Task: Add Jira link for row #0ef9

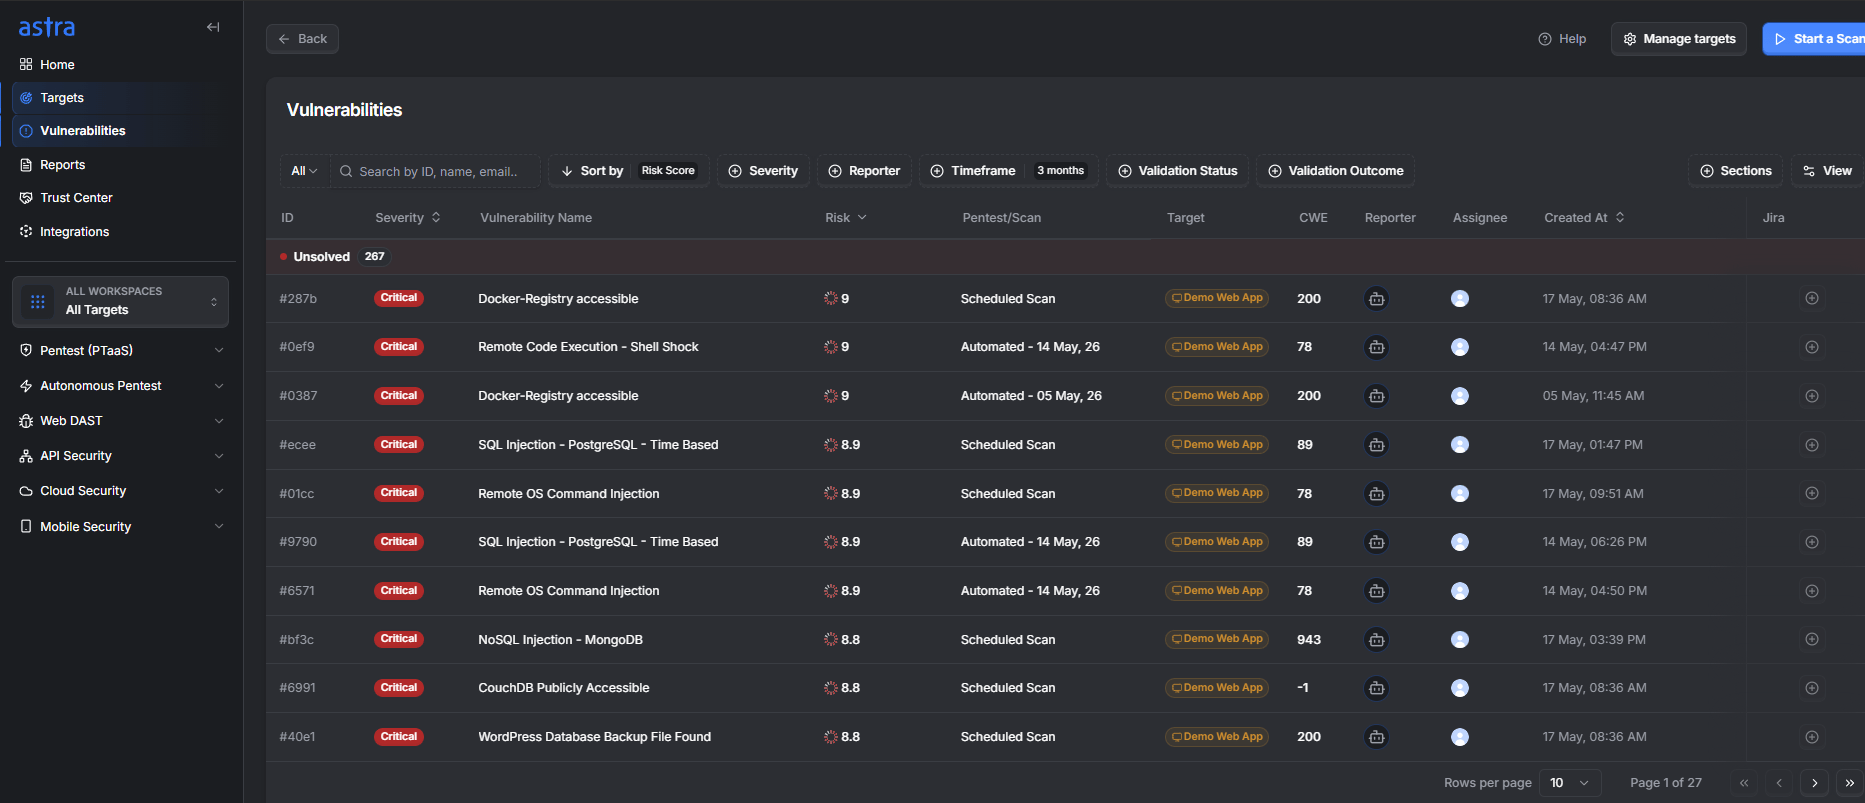Action: pos(1812,347)
